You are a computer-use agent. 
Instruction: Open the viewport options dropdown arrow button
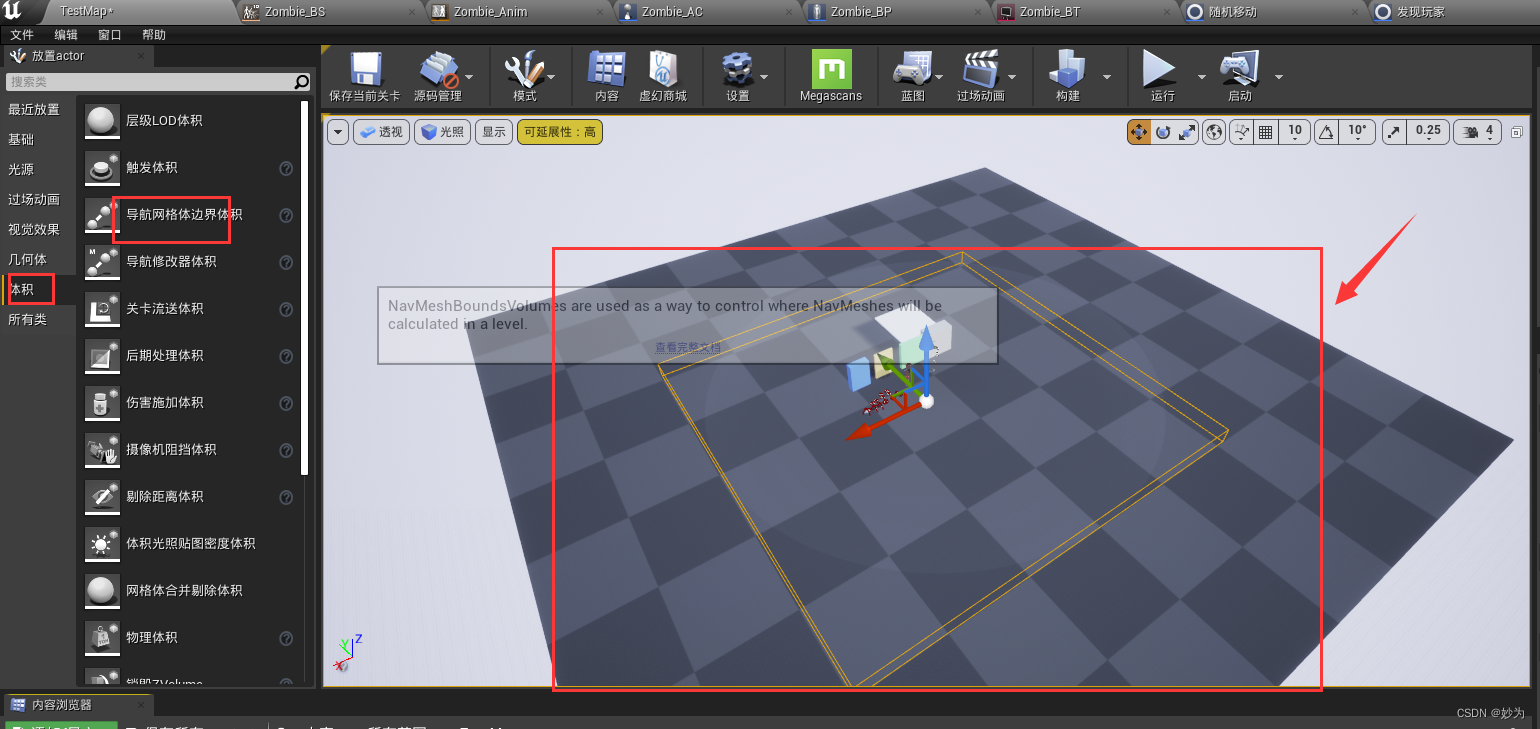tap(338, 132)
